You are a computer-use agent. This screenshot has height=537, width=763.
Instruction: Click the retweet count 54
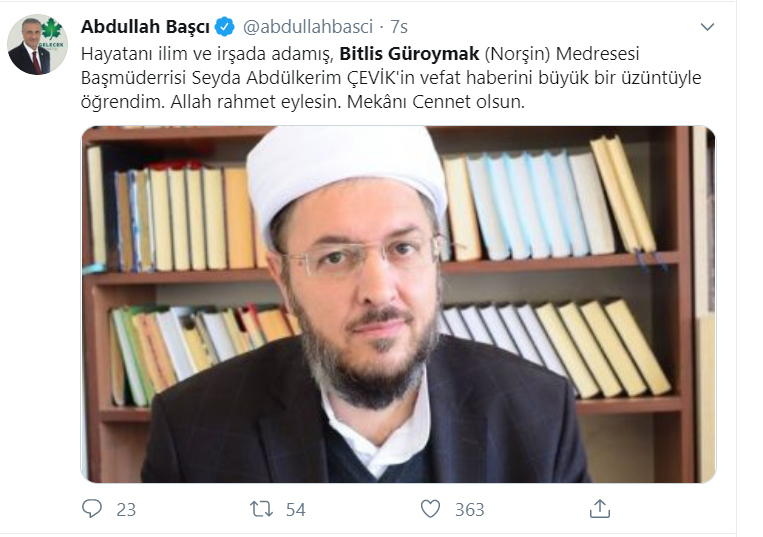[x=295, y=510]
